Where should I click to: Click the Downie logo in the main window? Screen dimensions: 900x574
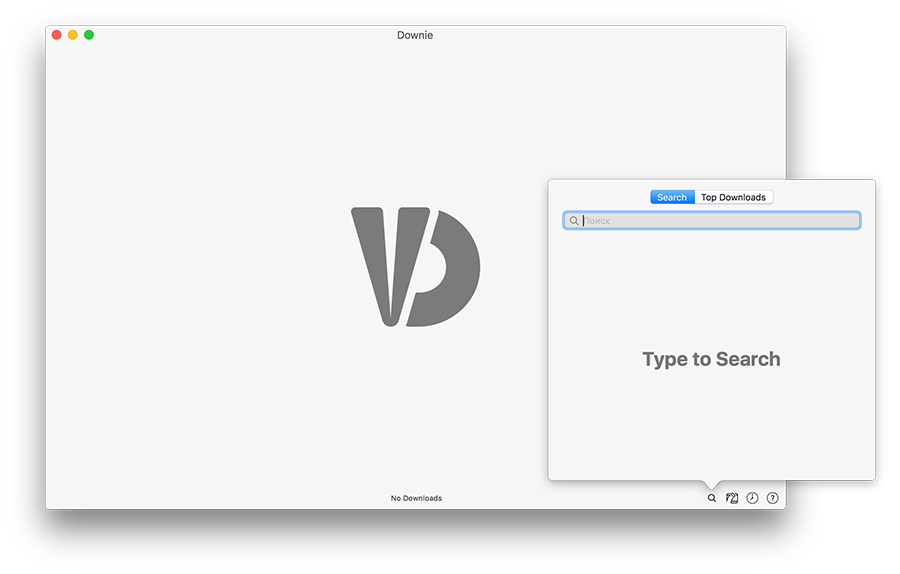coord(415,266)
